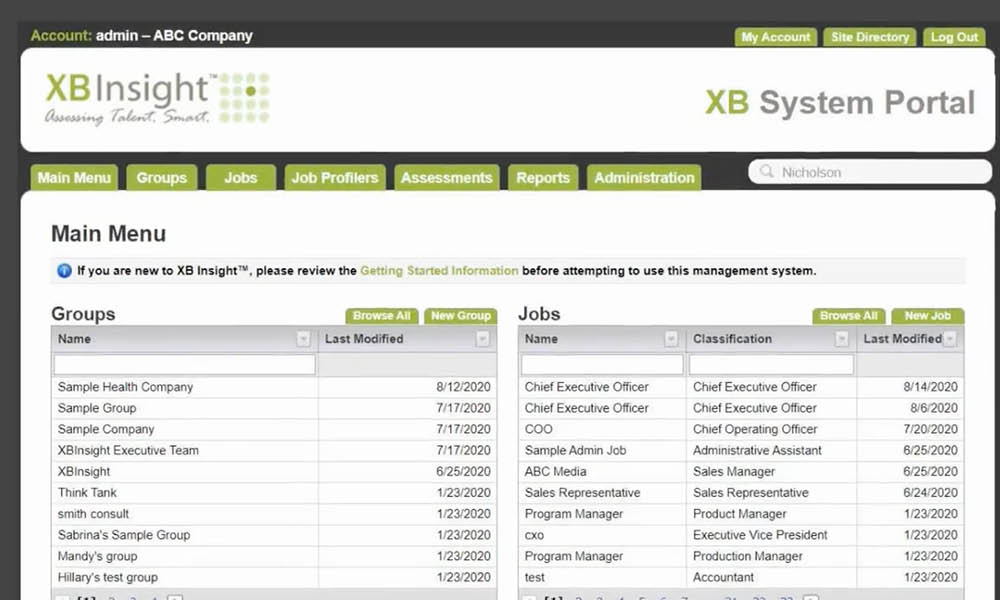1000x600 pixels.
Task: Open the Groups tab
Action: pos(161,177)
